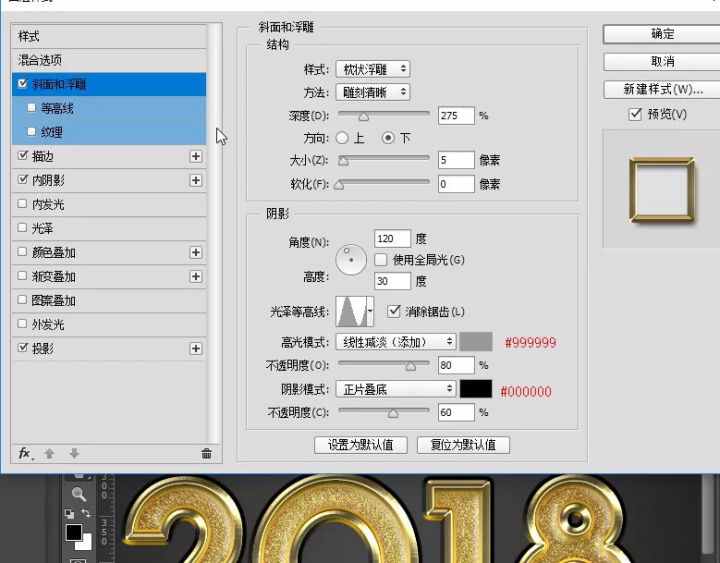Select direction 下 radio button
720x563 pixels.
[x=388, y=138]
